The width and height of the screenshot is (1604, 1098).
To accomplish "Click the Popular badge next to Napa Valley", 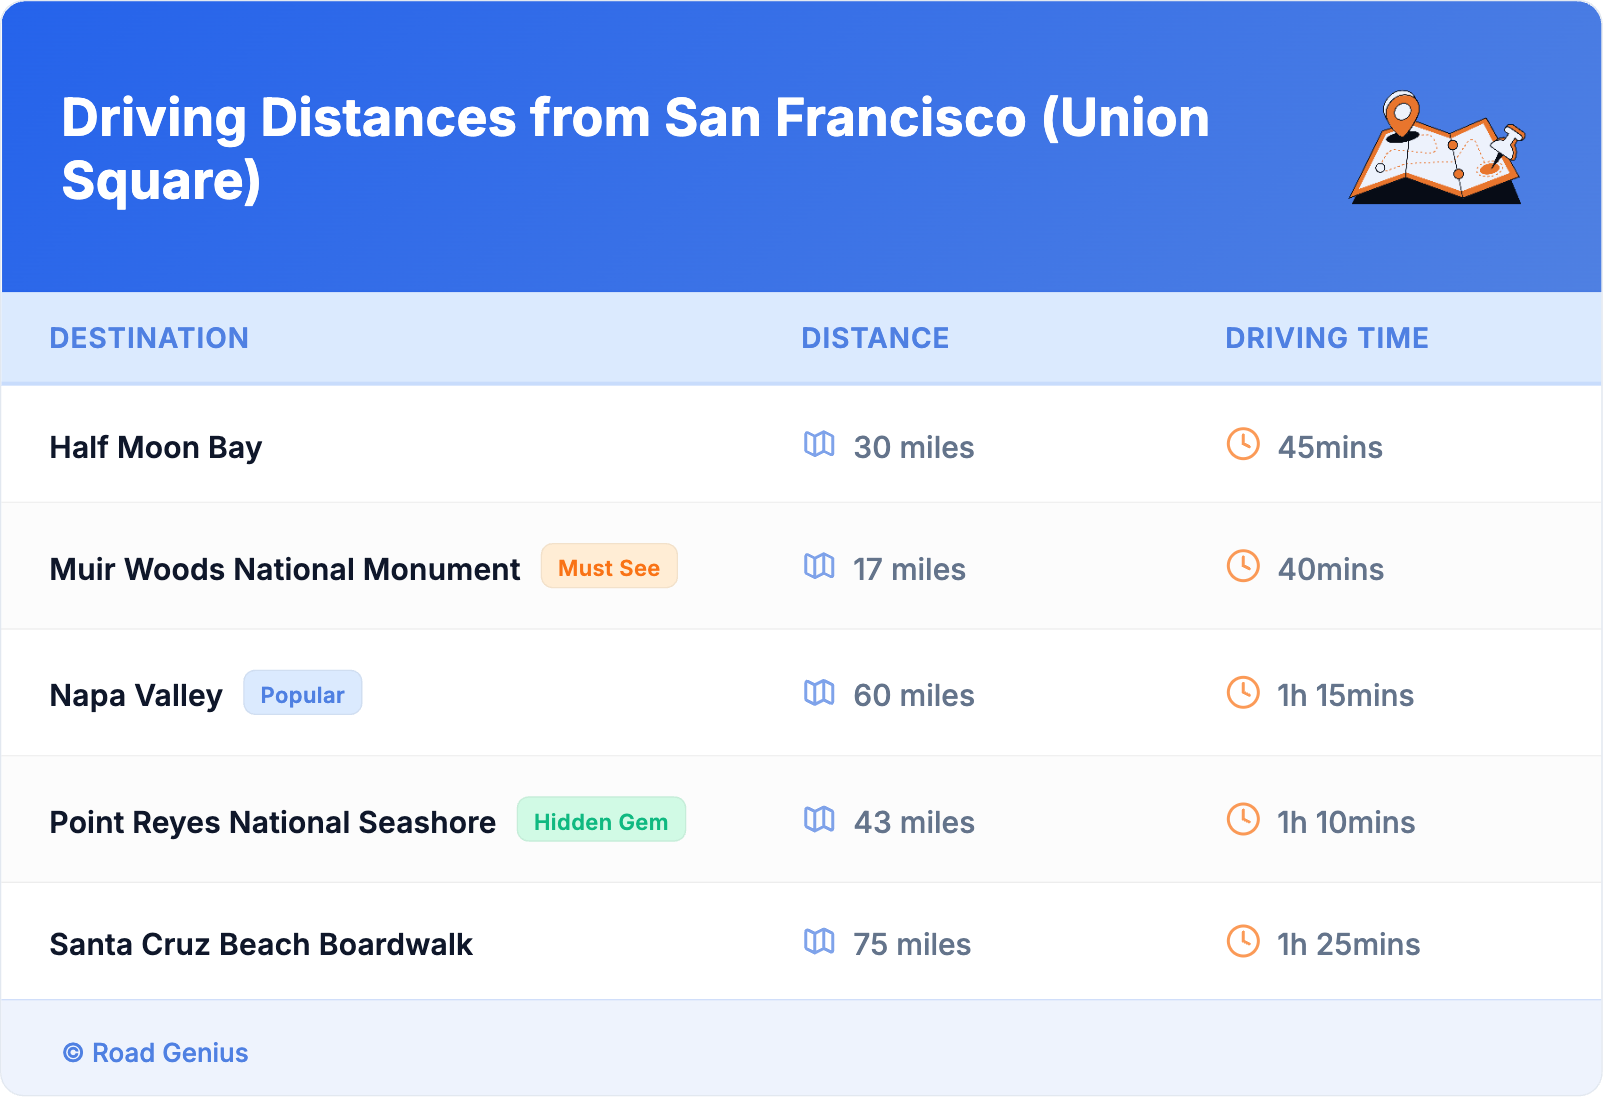I will (302, 694).
